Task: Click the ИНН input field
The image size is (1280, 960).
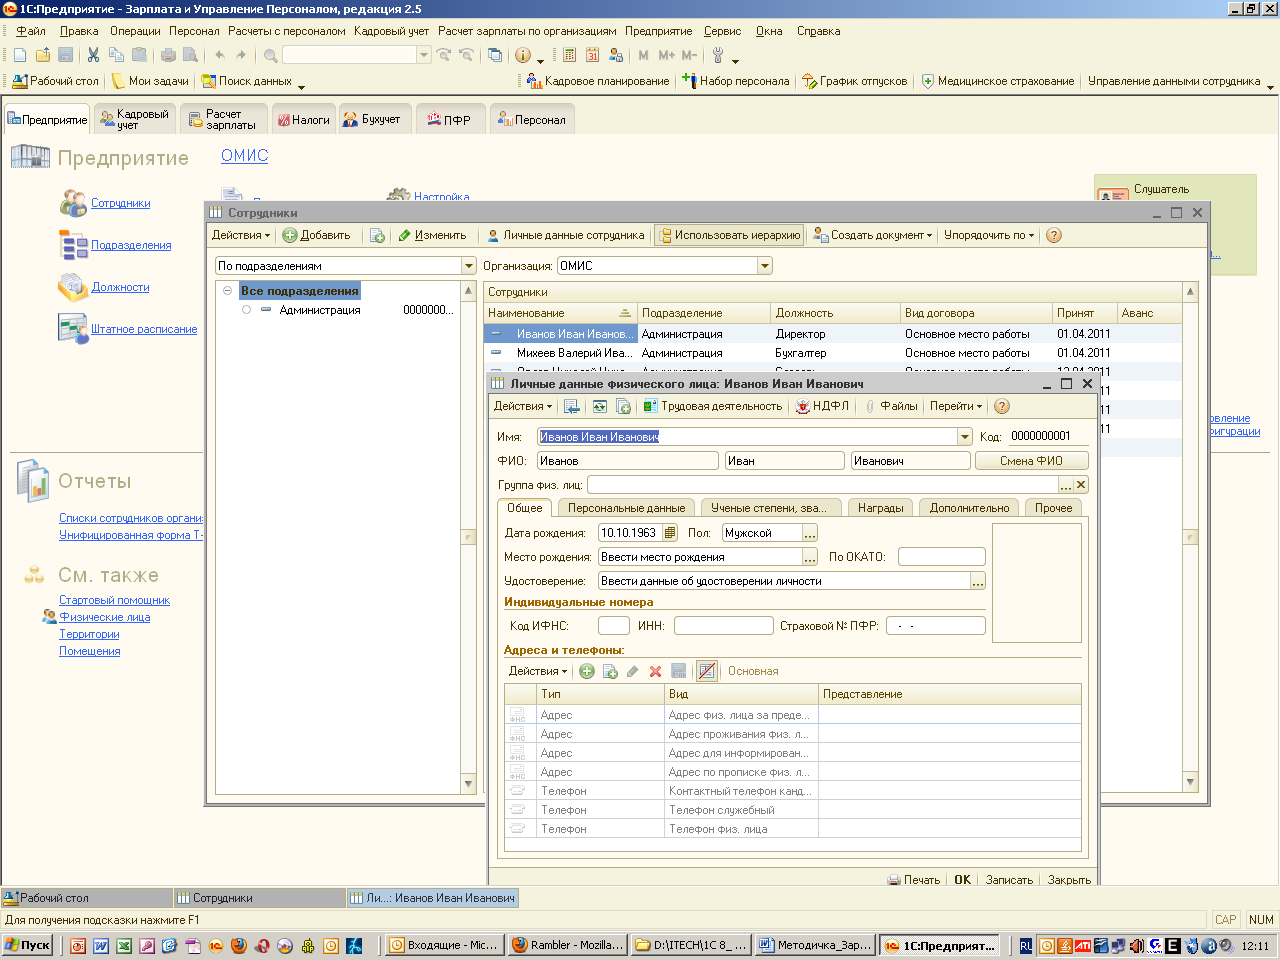Action: coord(723,626)
